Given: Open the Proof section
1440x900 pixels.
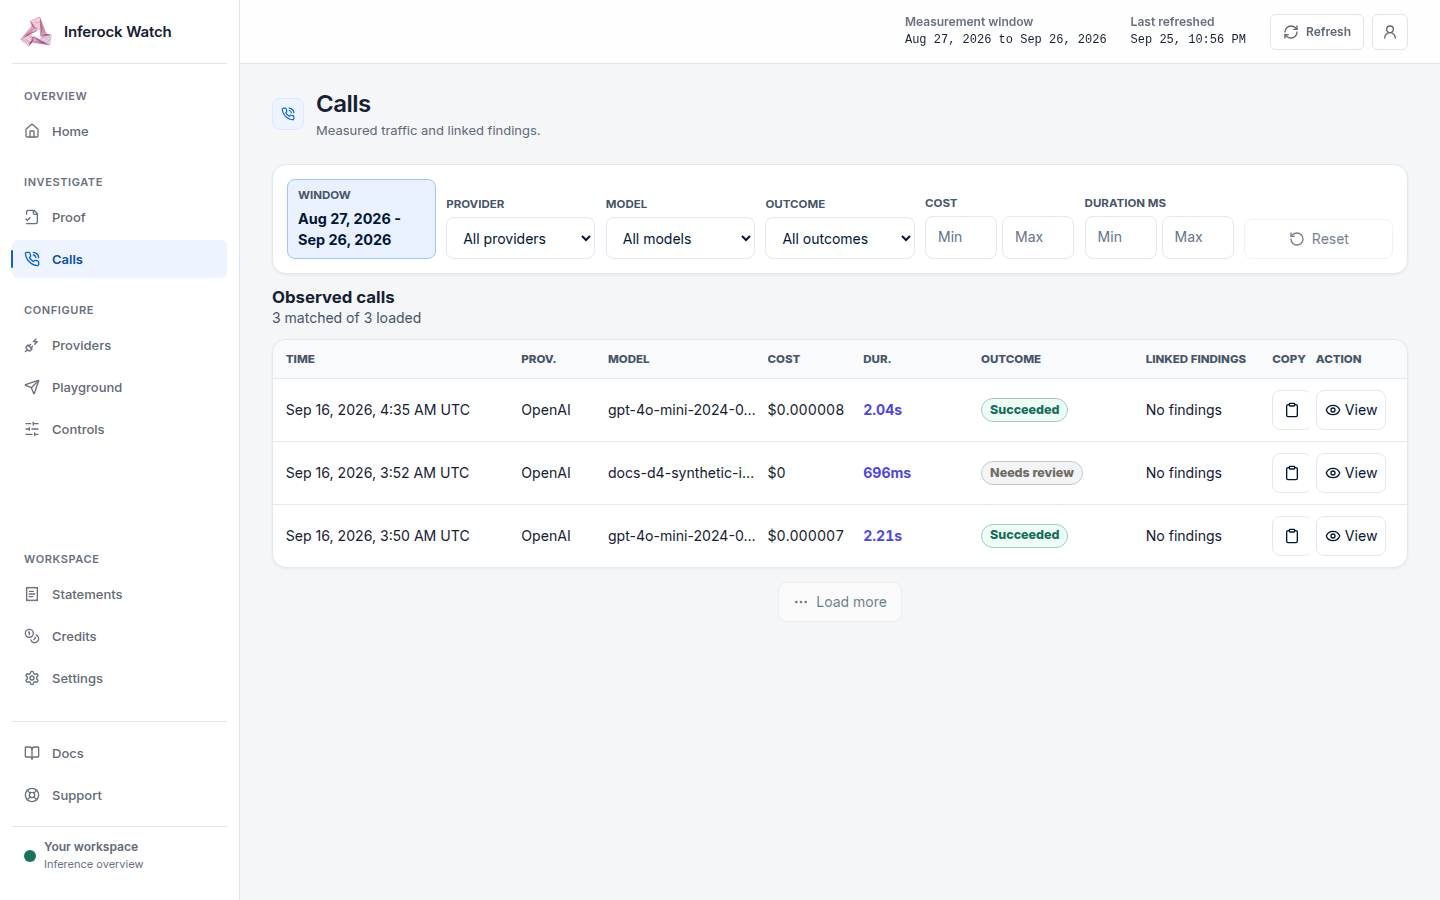Looking at the screenshot, I should 119,217.
